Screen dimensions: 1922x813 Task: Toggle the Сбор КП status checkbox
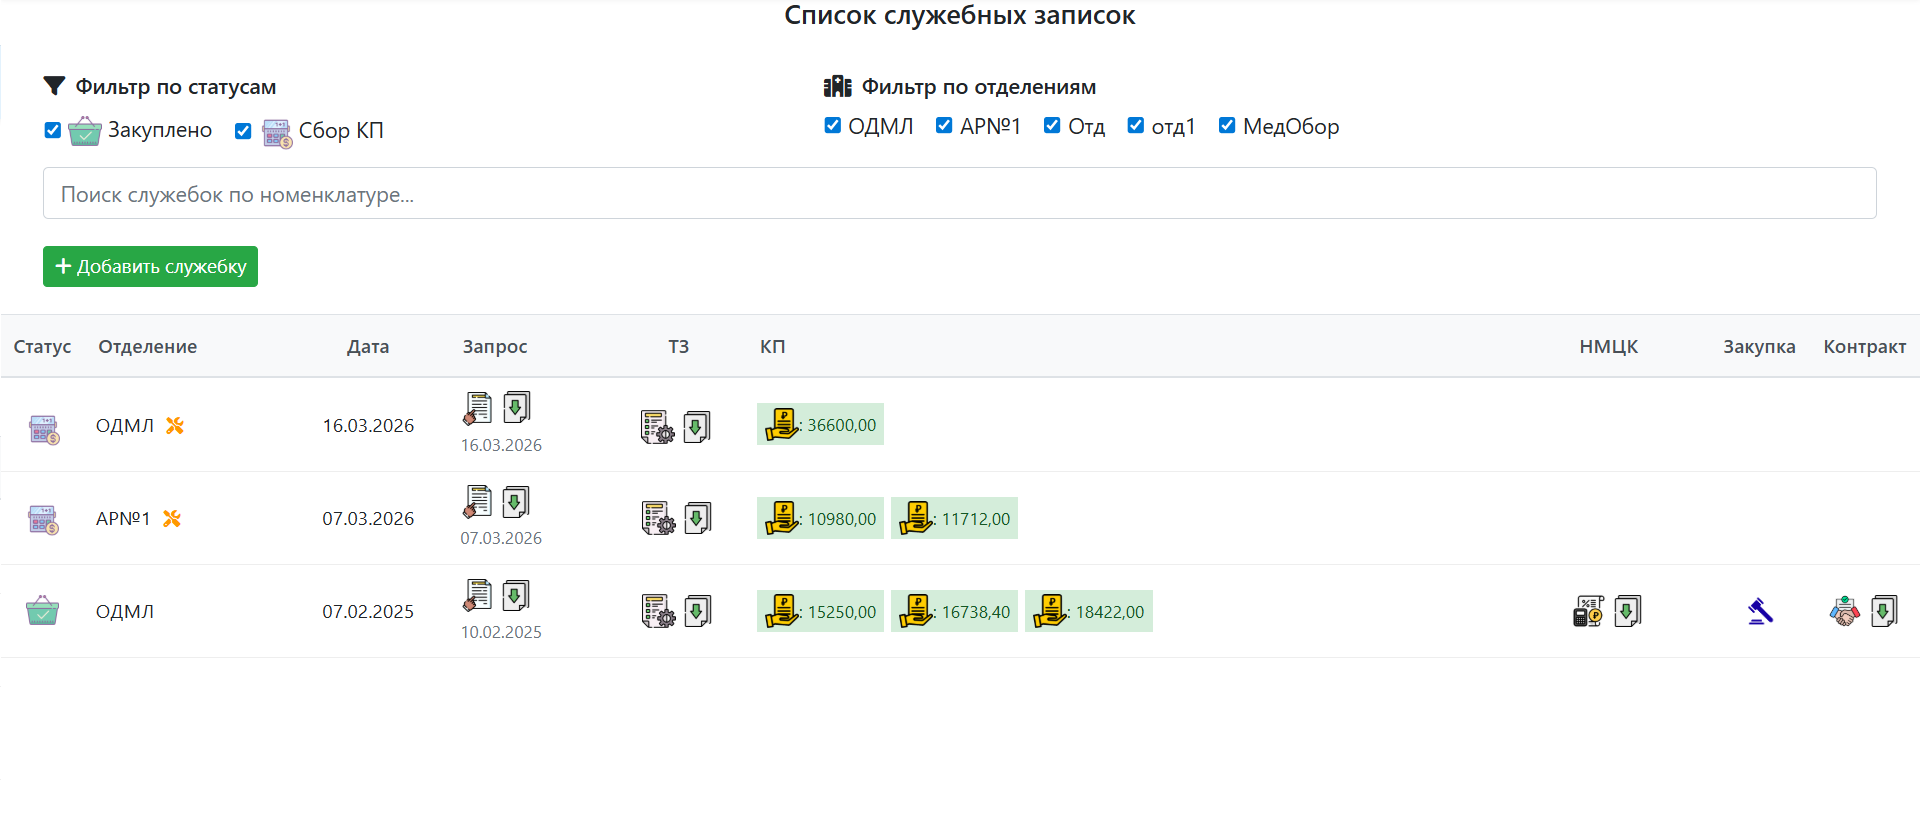(243, 131)
